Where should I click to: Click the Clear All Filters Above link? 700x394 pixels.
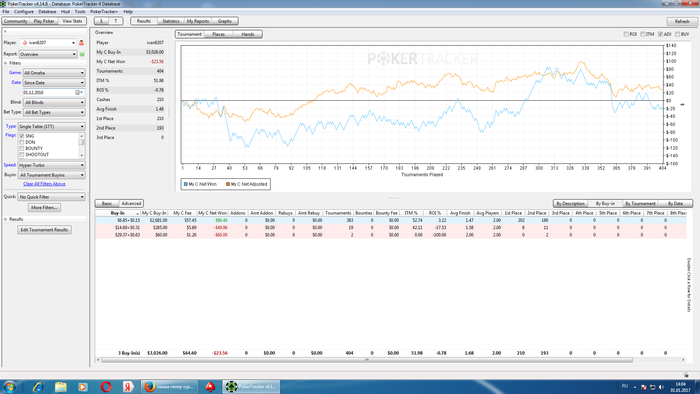pos(44,184)
